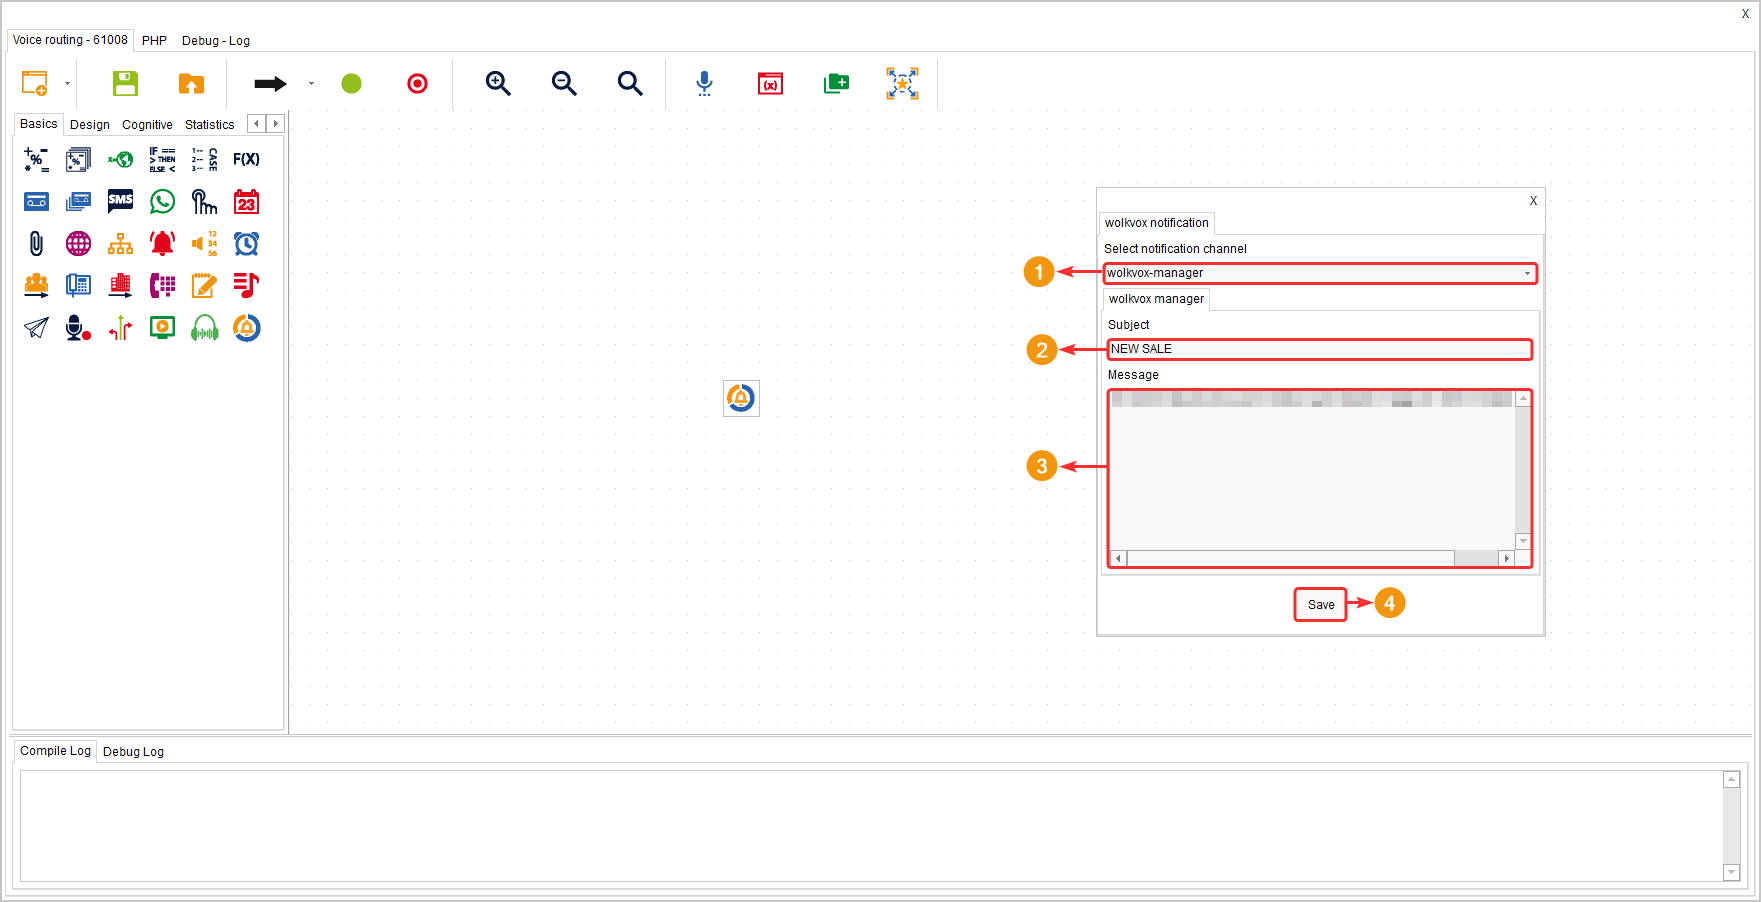Select the green video screen component
1761x902 pixels.
pyautogui.click(x=162, y=327)
